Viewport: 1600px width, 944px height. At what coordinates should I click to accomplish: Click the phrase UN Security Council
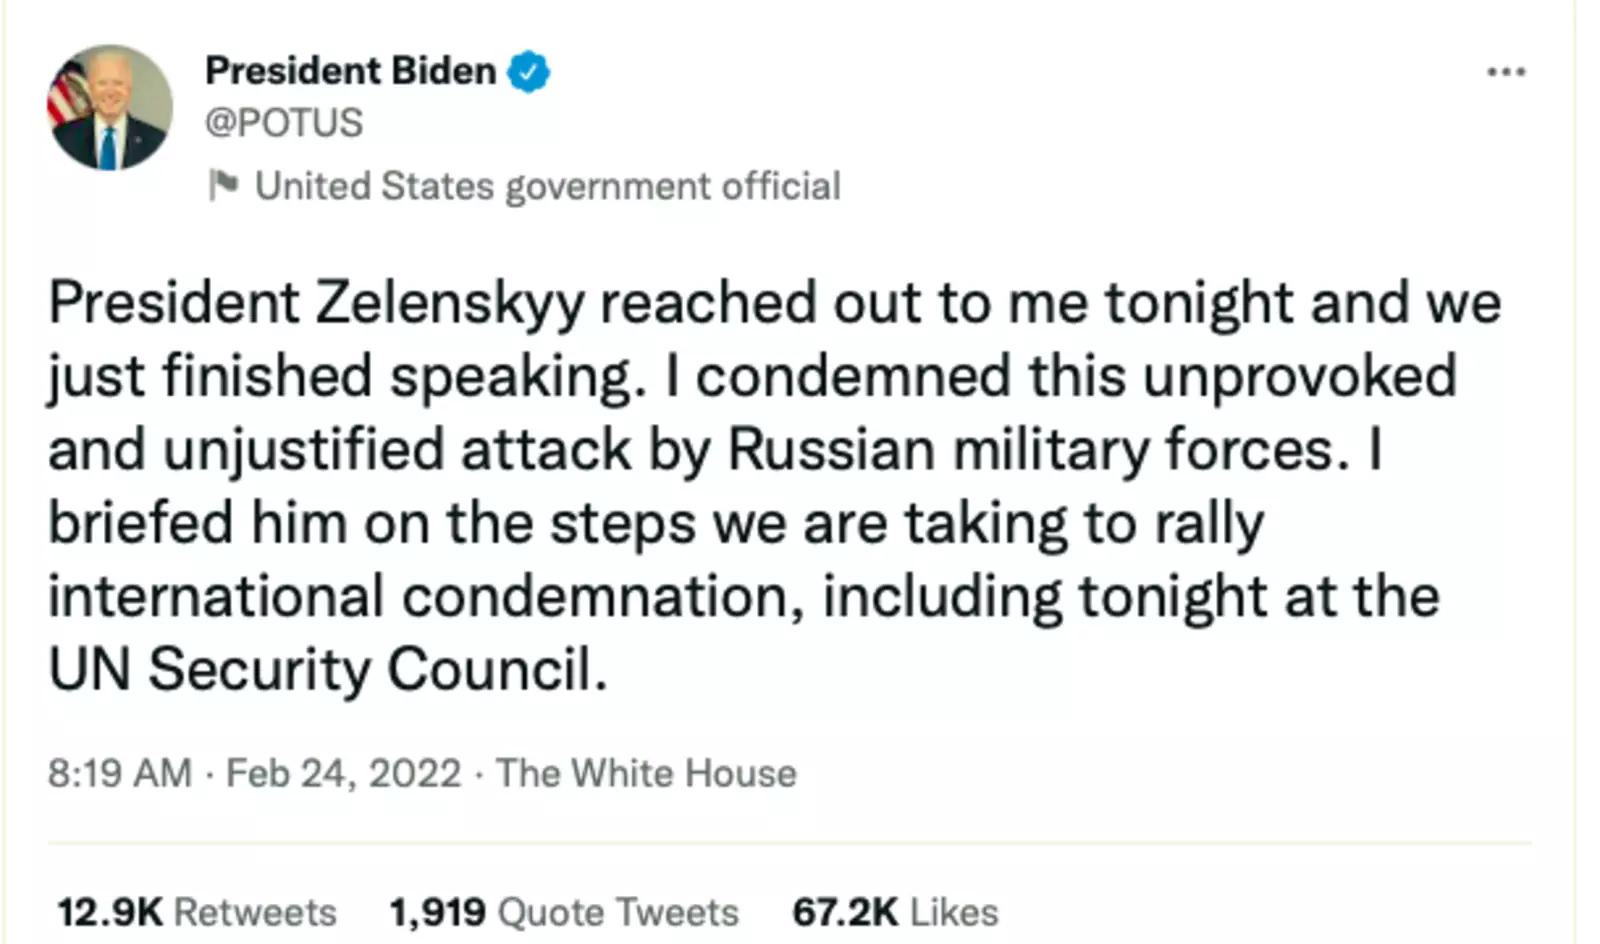327,669
